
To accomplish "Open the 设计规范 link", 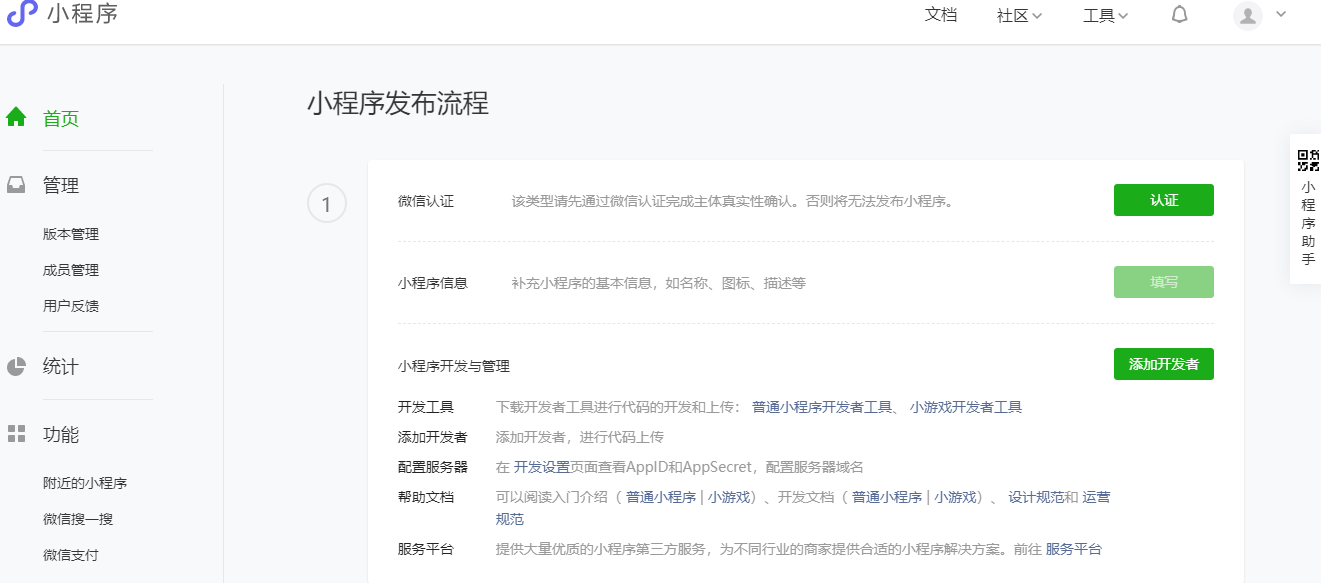I will coord(1036,497).
